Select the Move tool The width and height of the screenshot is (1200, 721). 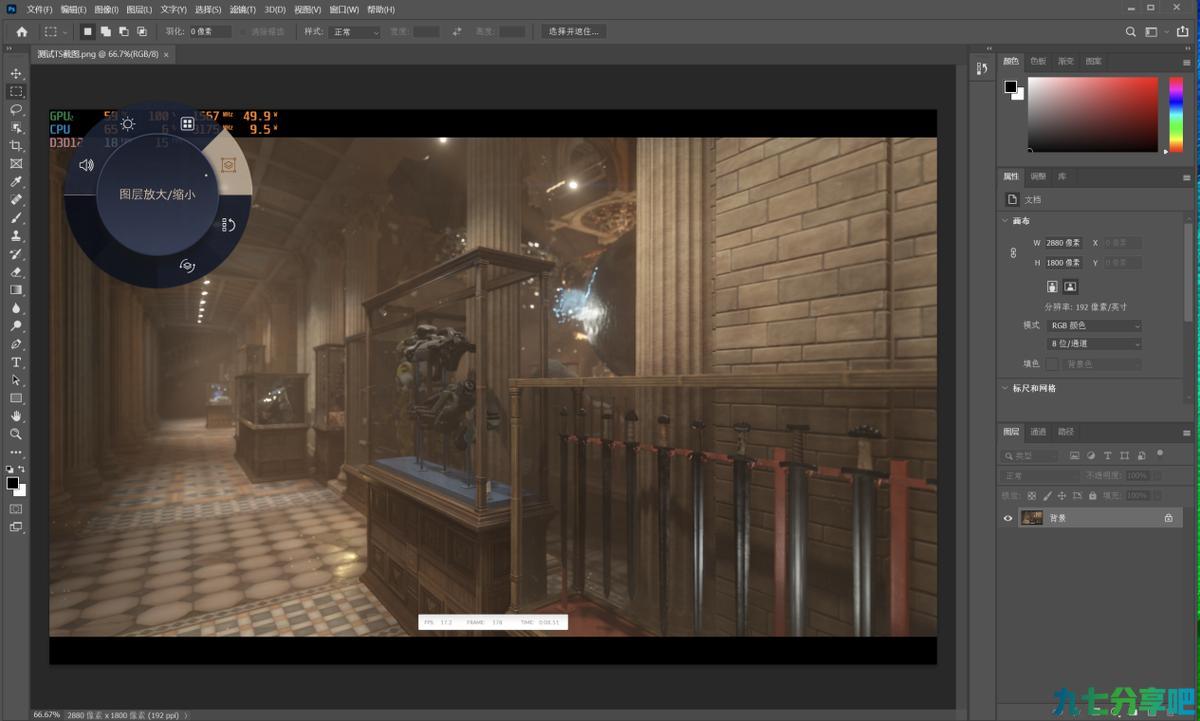(x=16, y=74)
